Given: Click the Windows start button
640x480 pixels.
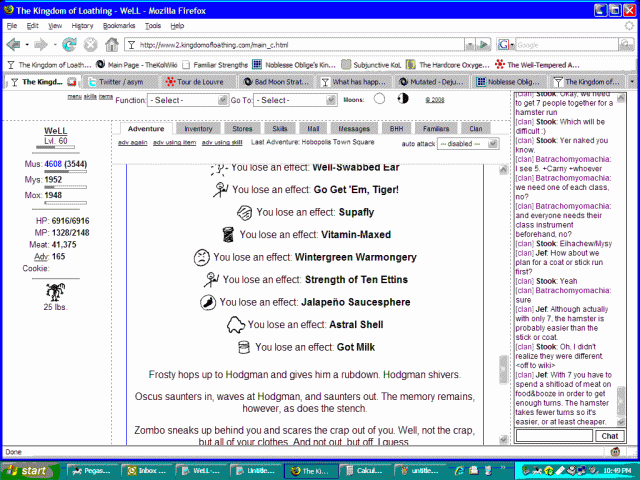Looking at the screenshot, I should click(27, 470).
